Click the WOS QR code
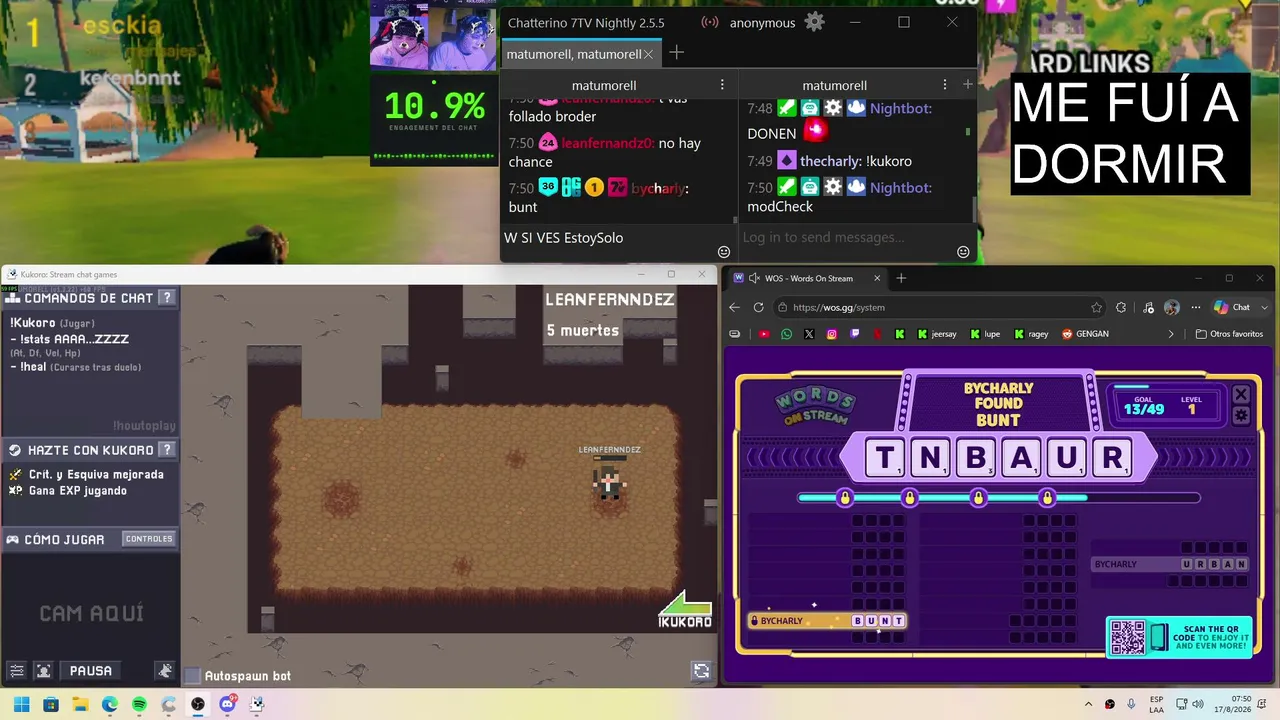 (1127, 637)
